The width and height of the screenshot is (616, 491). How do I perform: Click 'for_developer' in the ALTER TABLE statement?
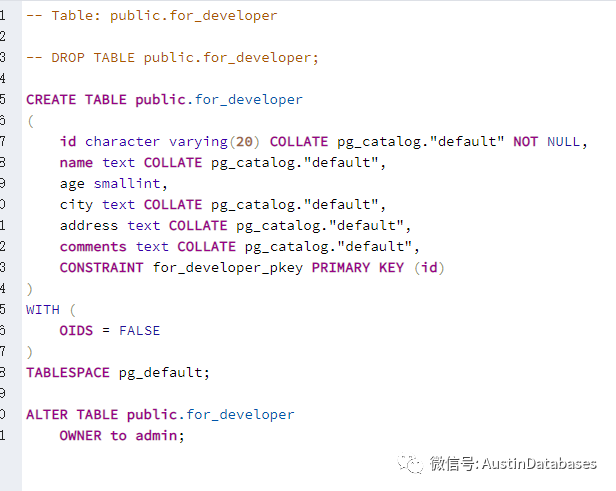[240, 415]
